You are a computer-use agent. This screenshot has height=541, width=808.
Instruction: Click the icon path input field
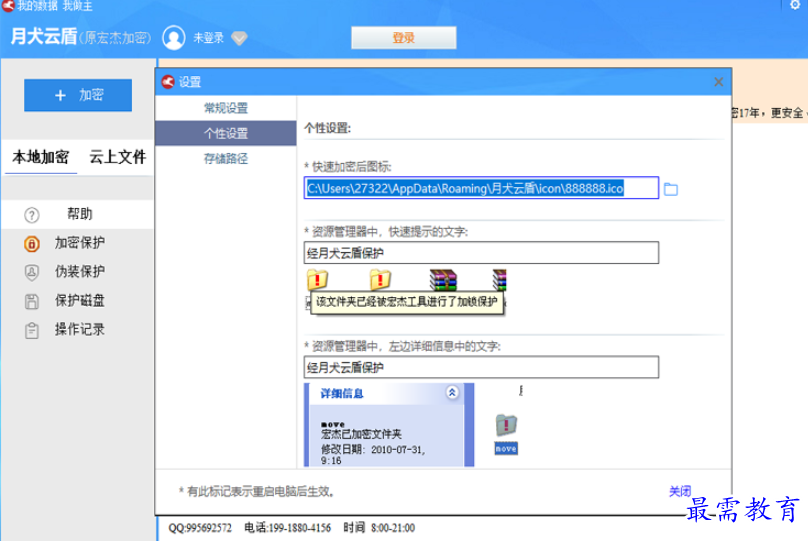pyautogui.click(x=481, y=188)
